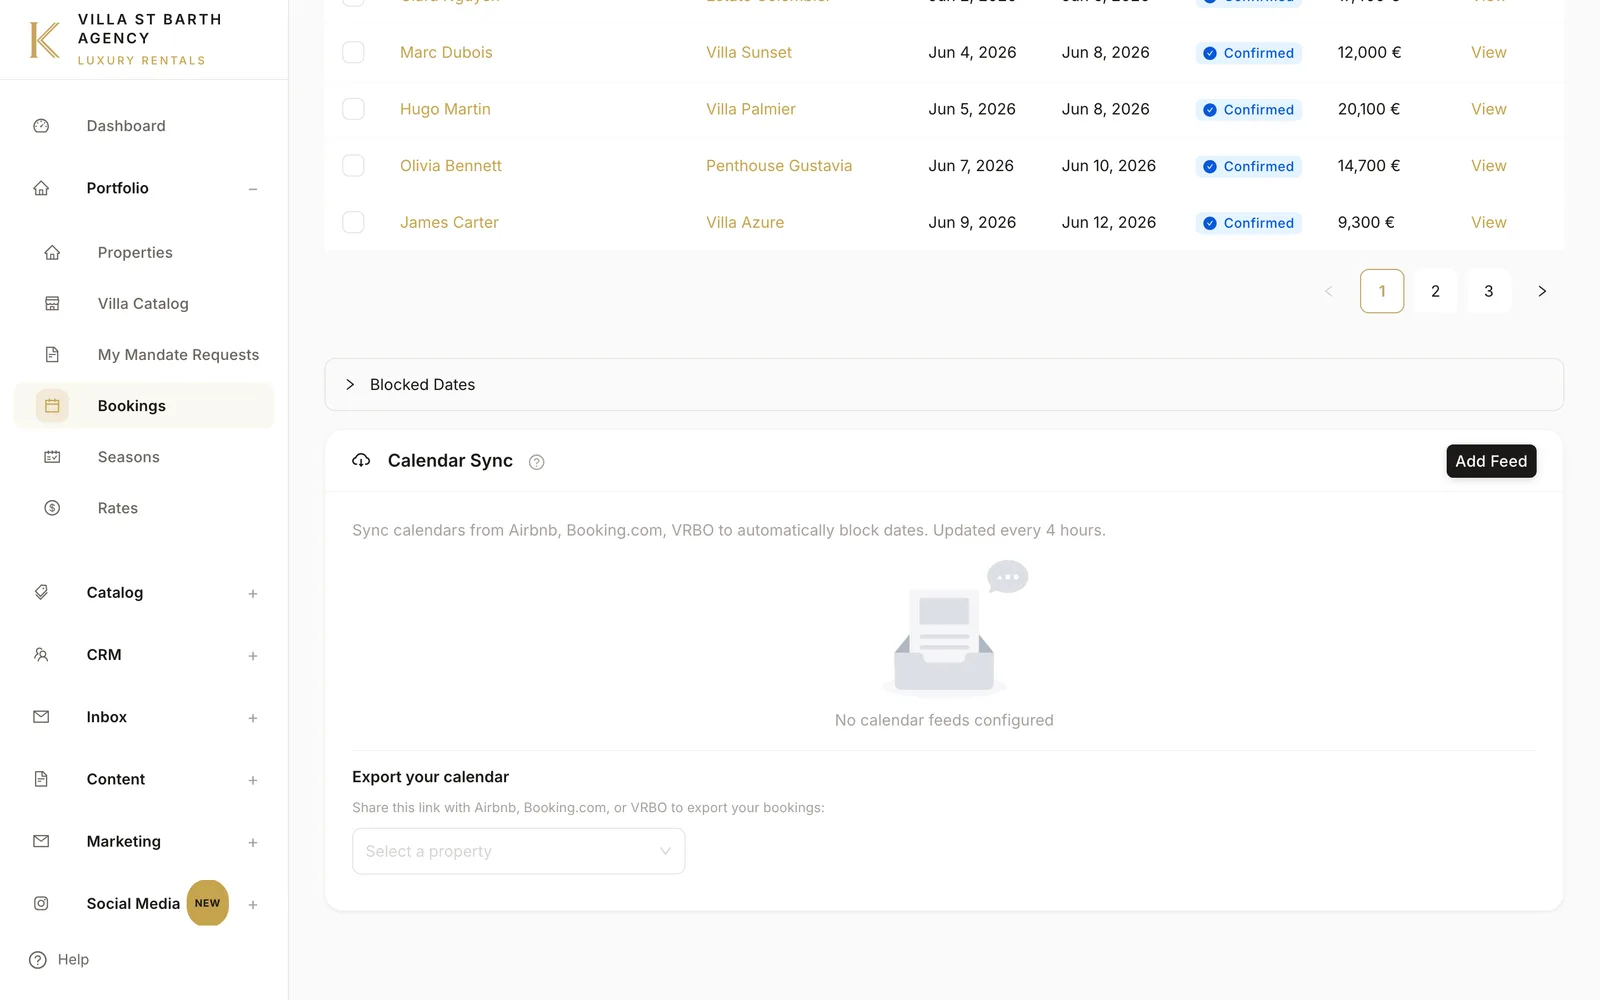Click the 12,000 € amount cell
Image resolution: width=1600 pixels, height=1000 pixels.
click(x=1369, y=52)
